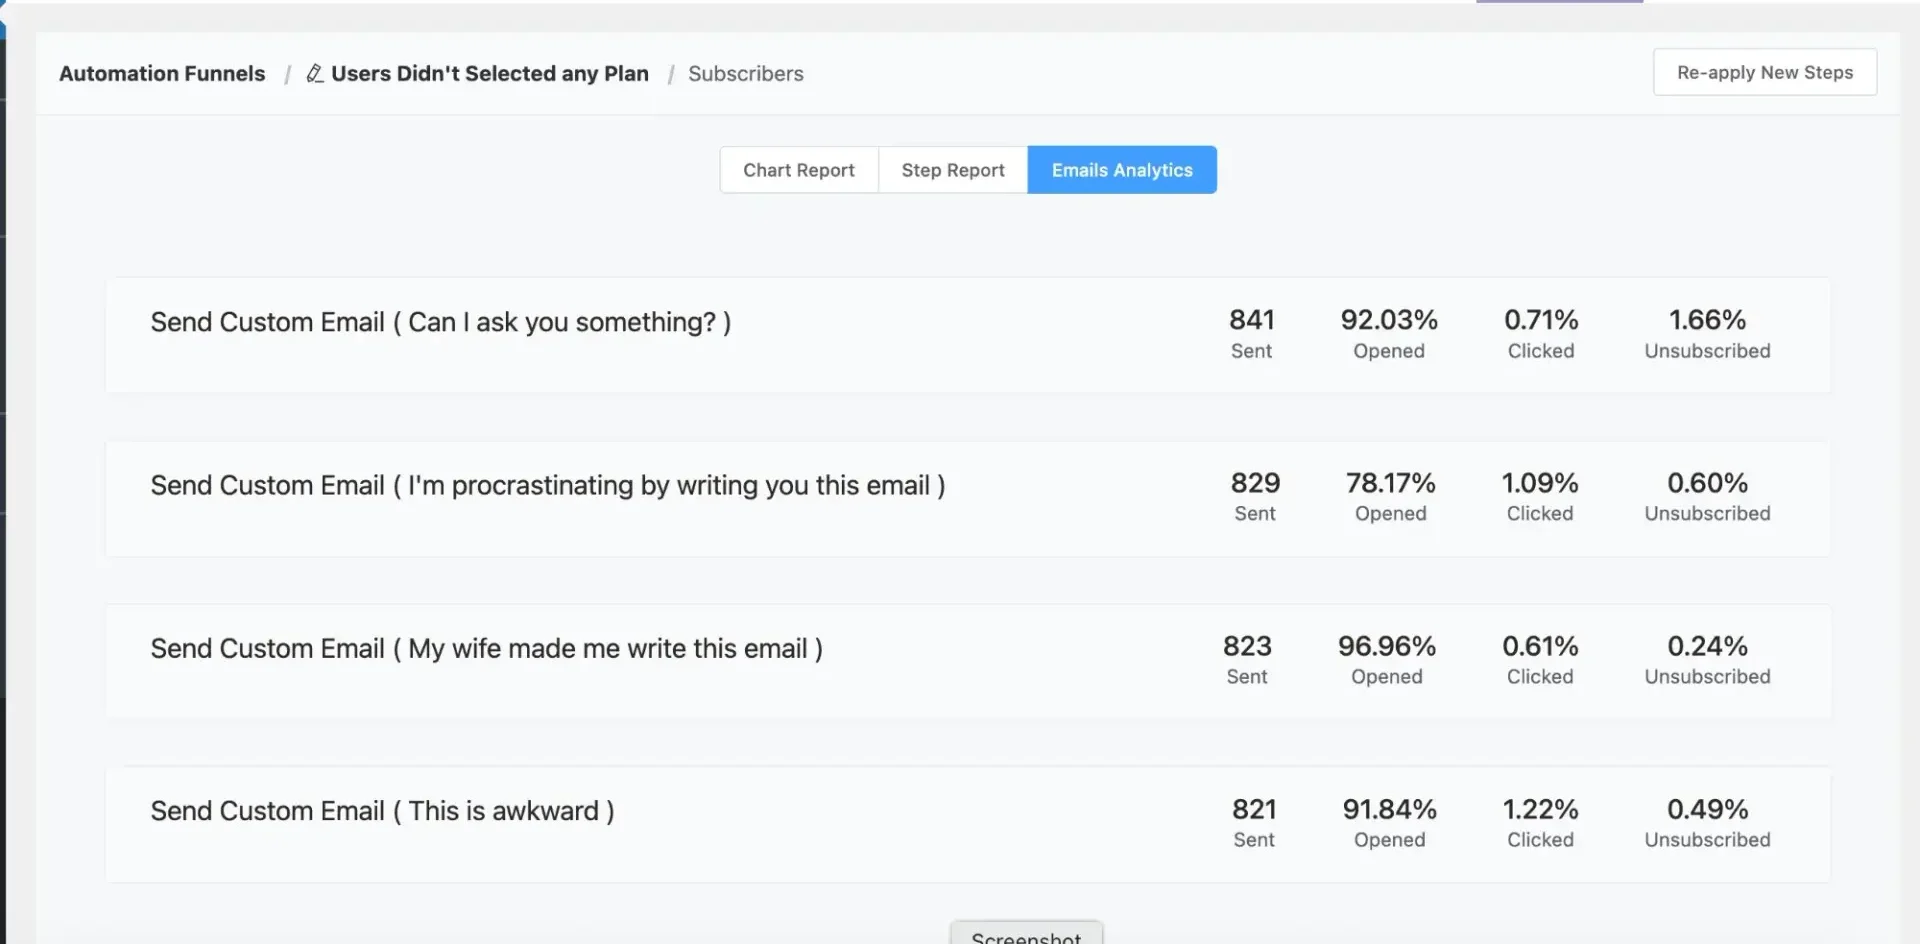
Task: Click the 1.66% Unsubscribed statistic
Action: (x=1707, y=332)
